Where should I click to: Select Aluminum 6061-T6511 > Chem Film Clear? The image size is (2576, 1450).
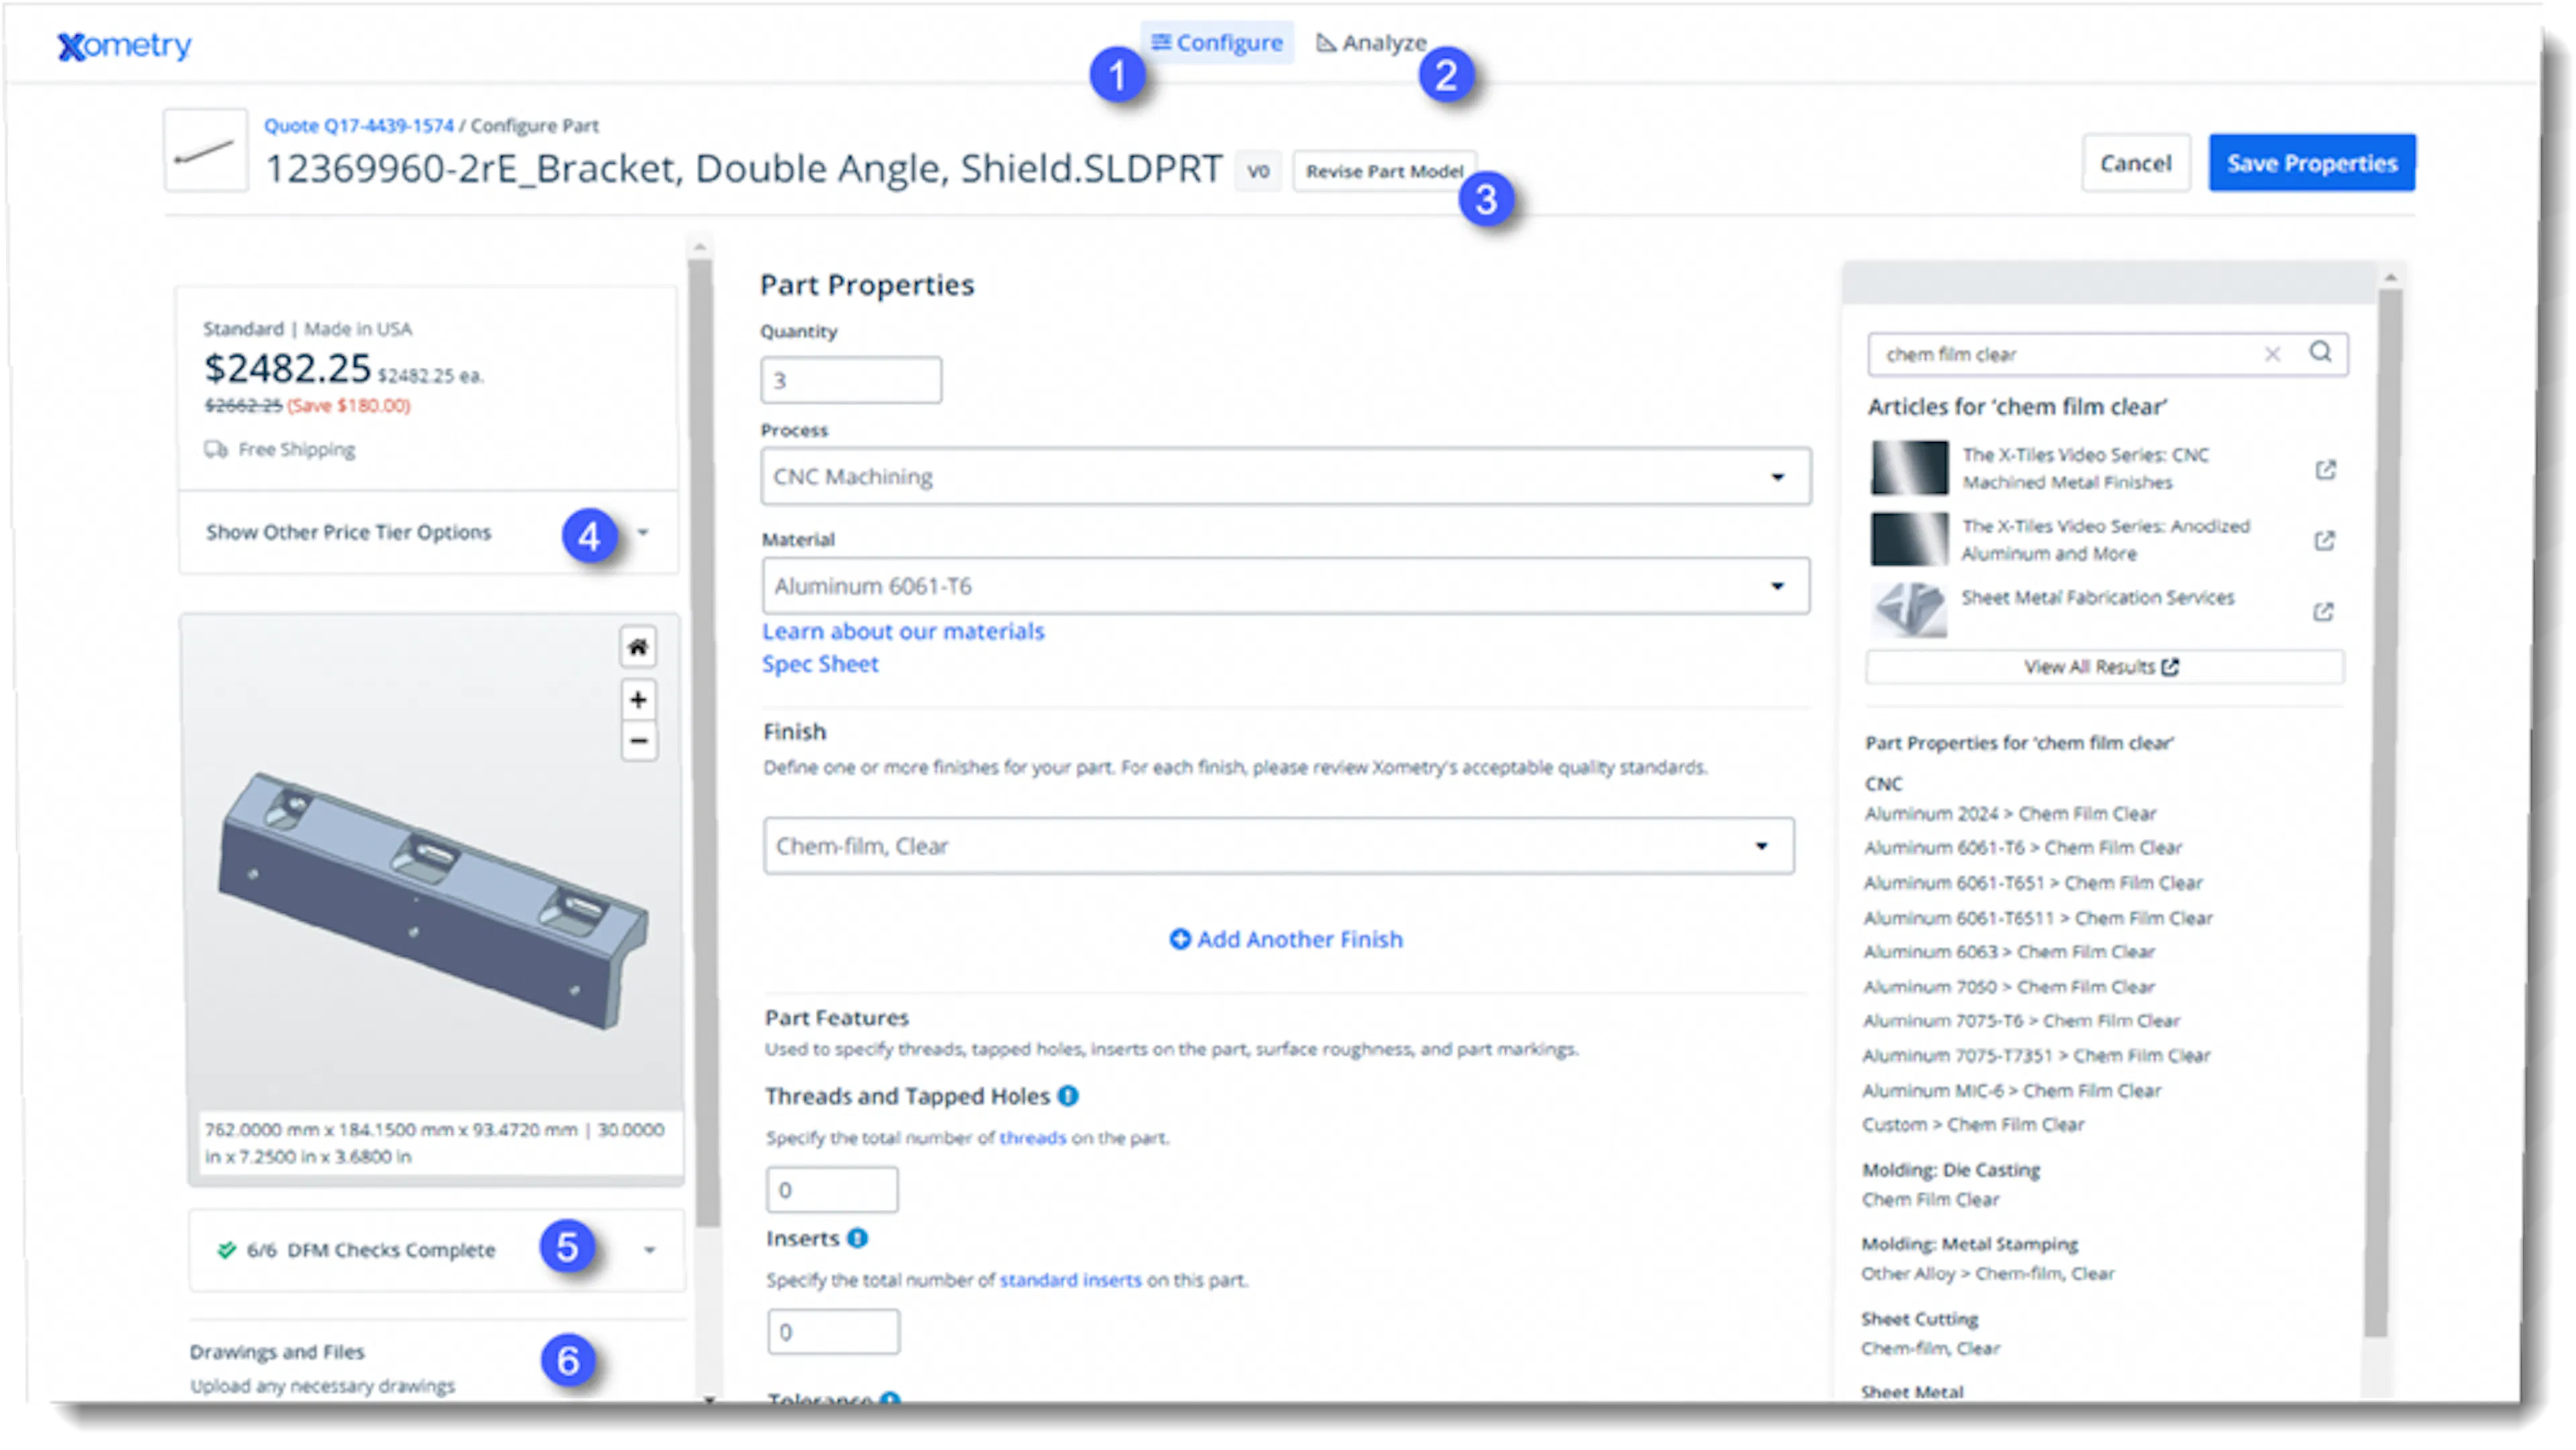click(x=2038, y=918)
